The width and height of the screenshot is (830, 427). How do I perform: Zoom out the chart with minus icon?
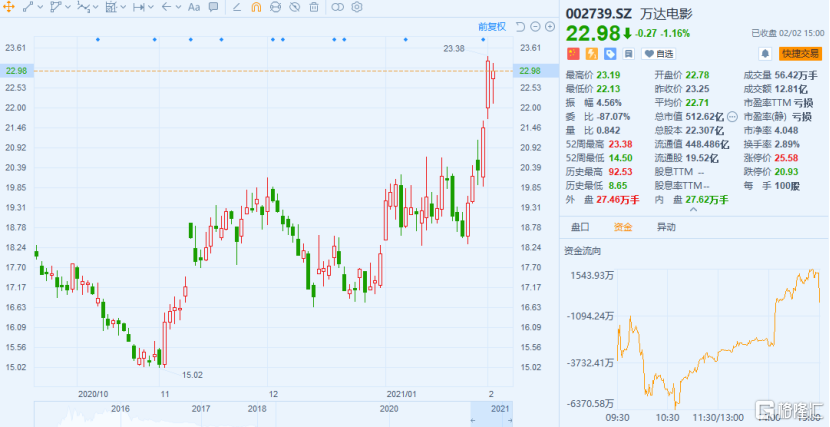pyautogui.click(x=535, y=26)
